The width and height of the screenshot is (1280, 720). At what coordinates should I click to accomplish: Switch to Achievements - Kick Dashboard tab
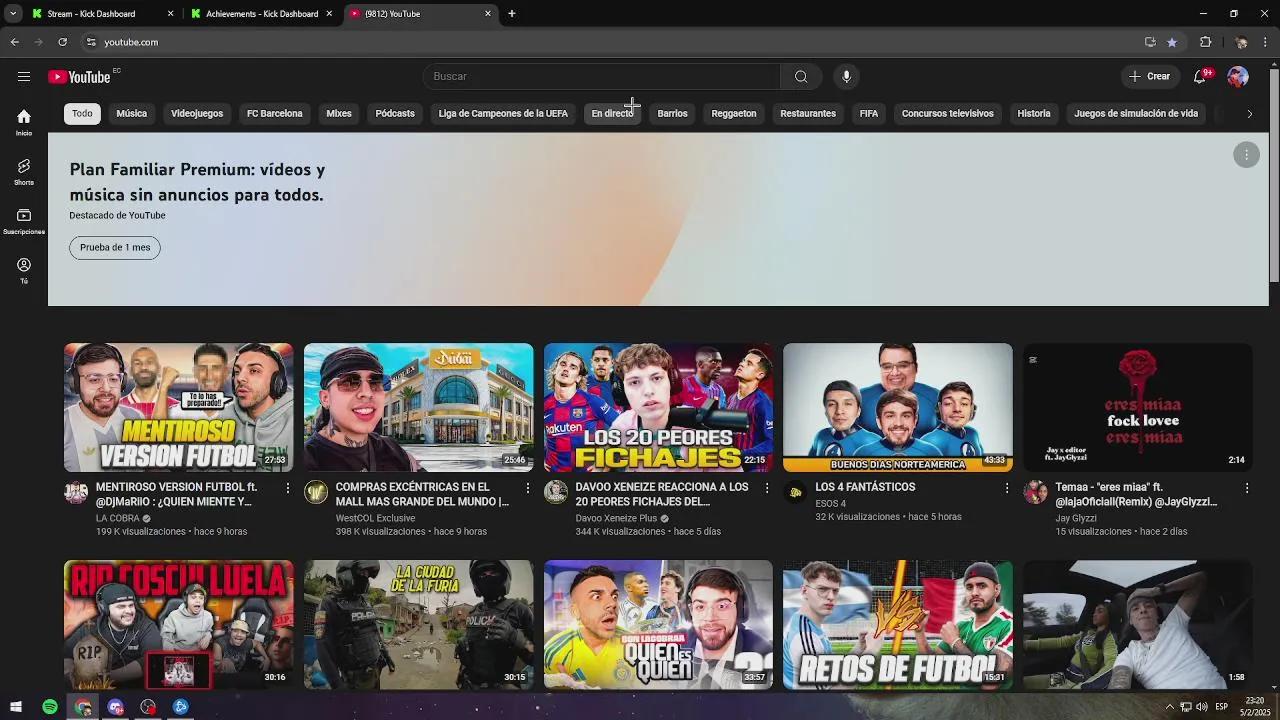tap(260, 14)
